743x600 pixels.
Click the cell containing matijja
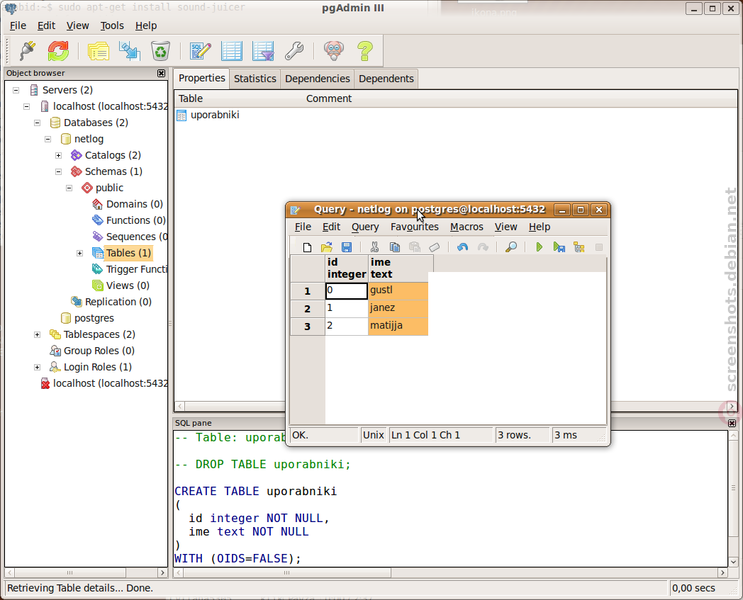(398, 326)
